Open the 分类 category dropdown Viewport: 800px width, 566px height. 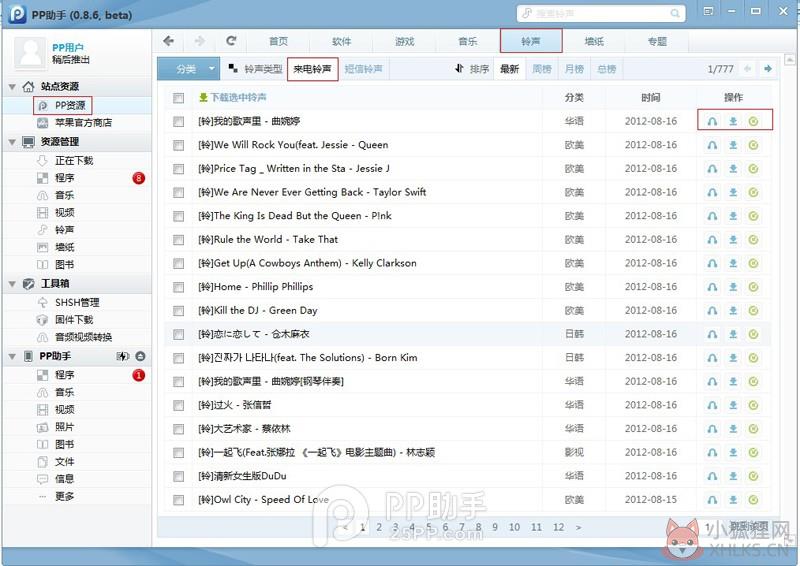coord(188,68)
